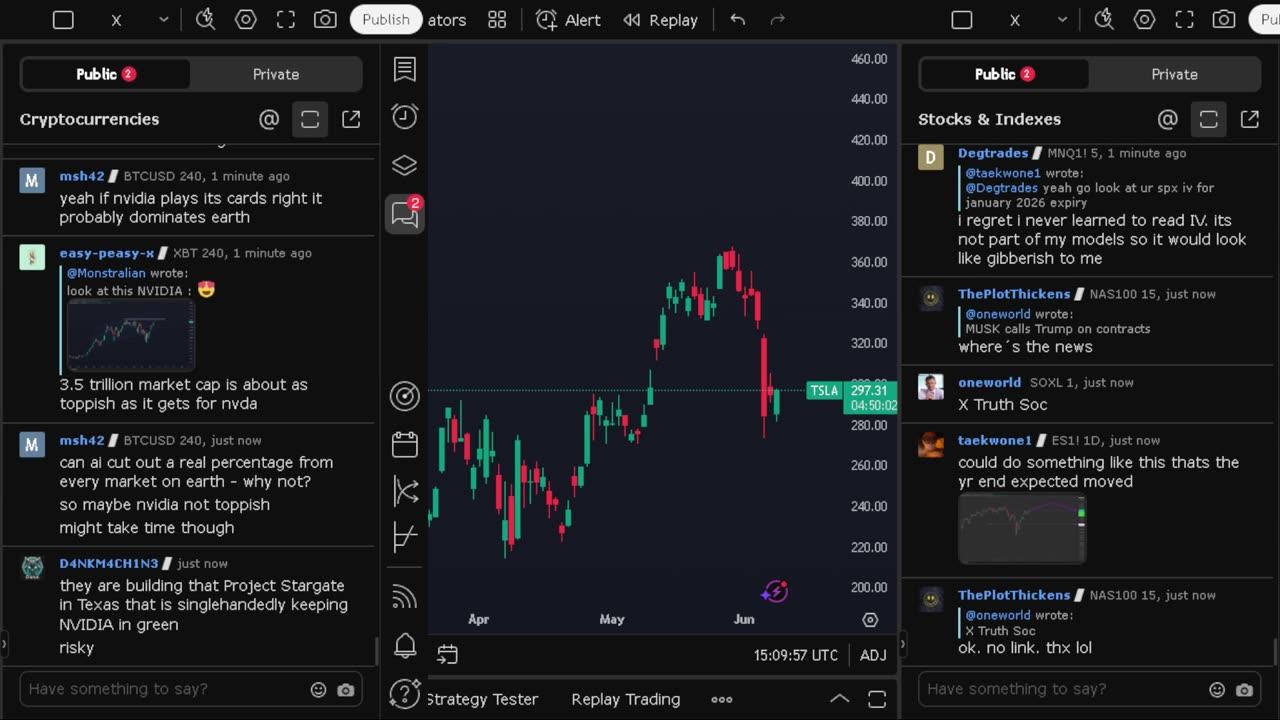Open NVIDIA chart thumbnail in easy-peasy-x message
The height and width of the screenshot is (720, 1280).
130,336
